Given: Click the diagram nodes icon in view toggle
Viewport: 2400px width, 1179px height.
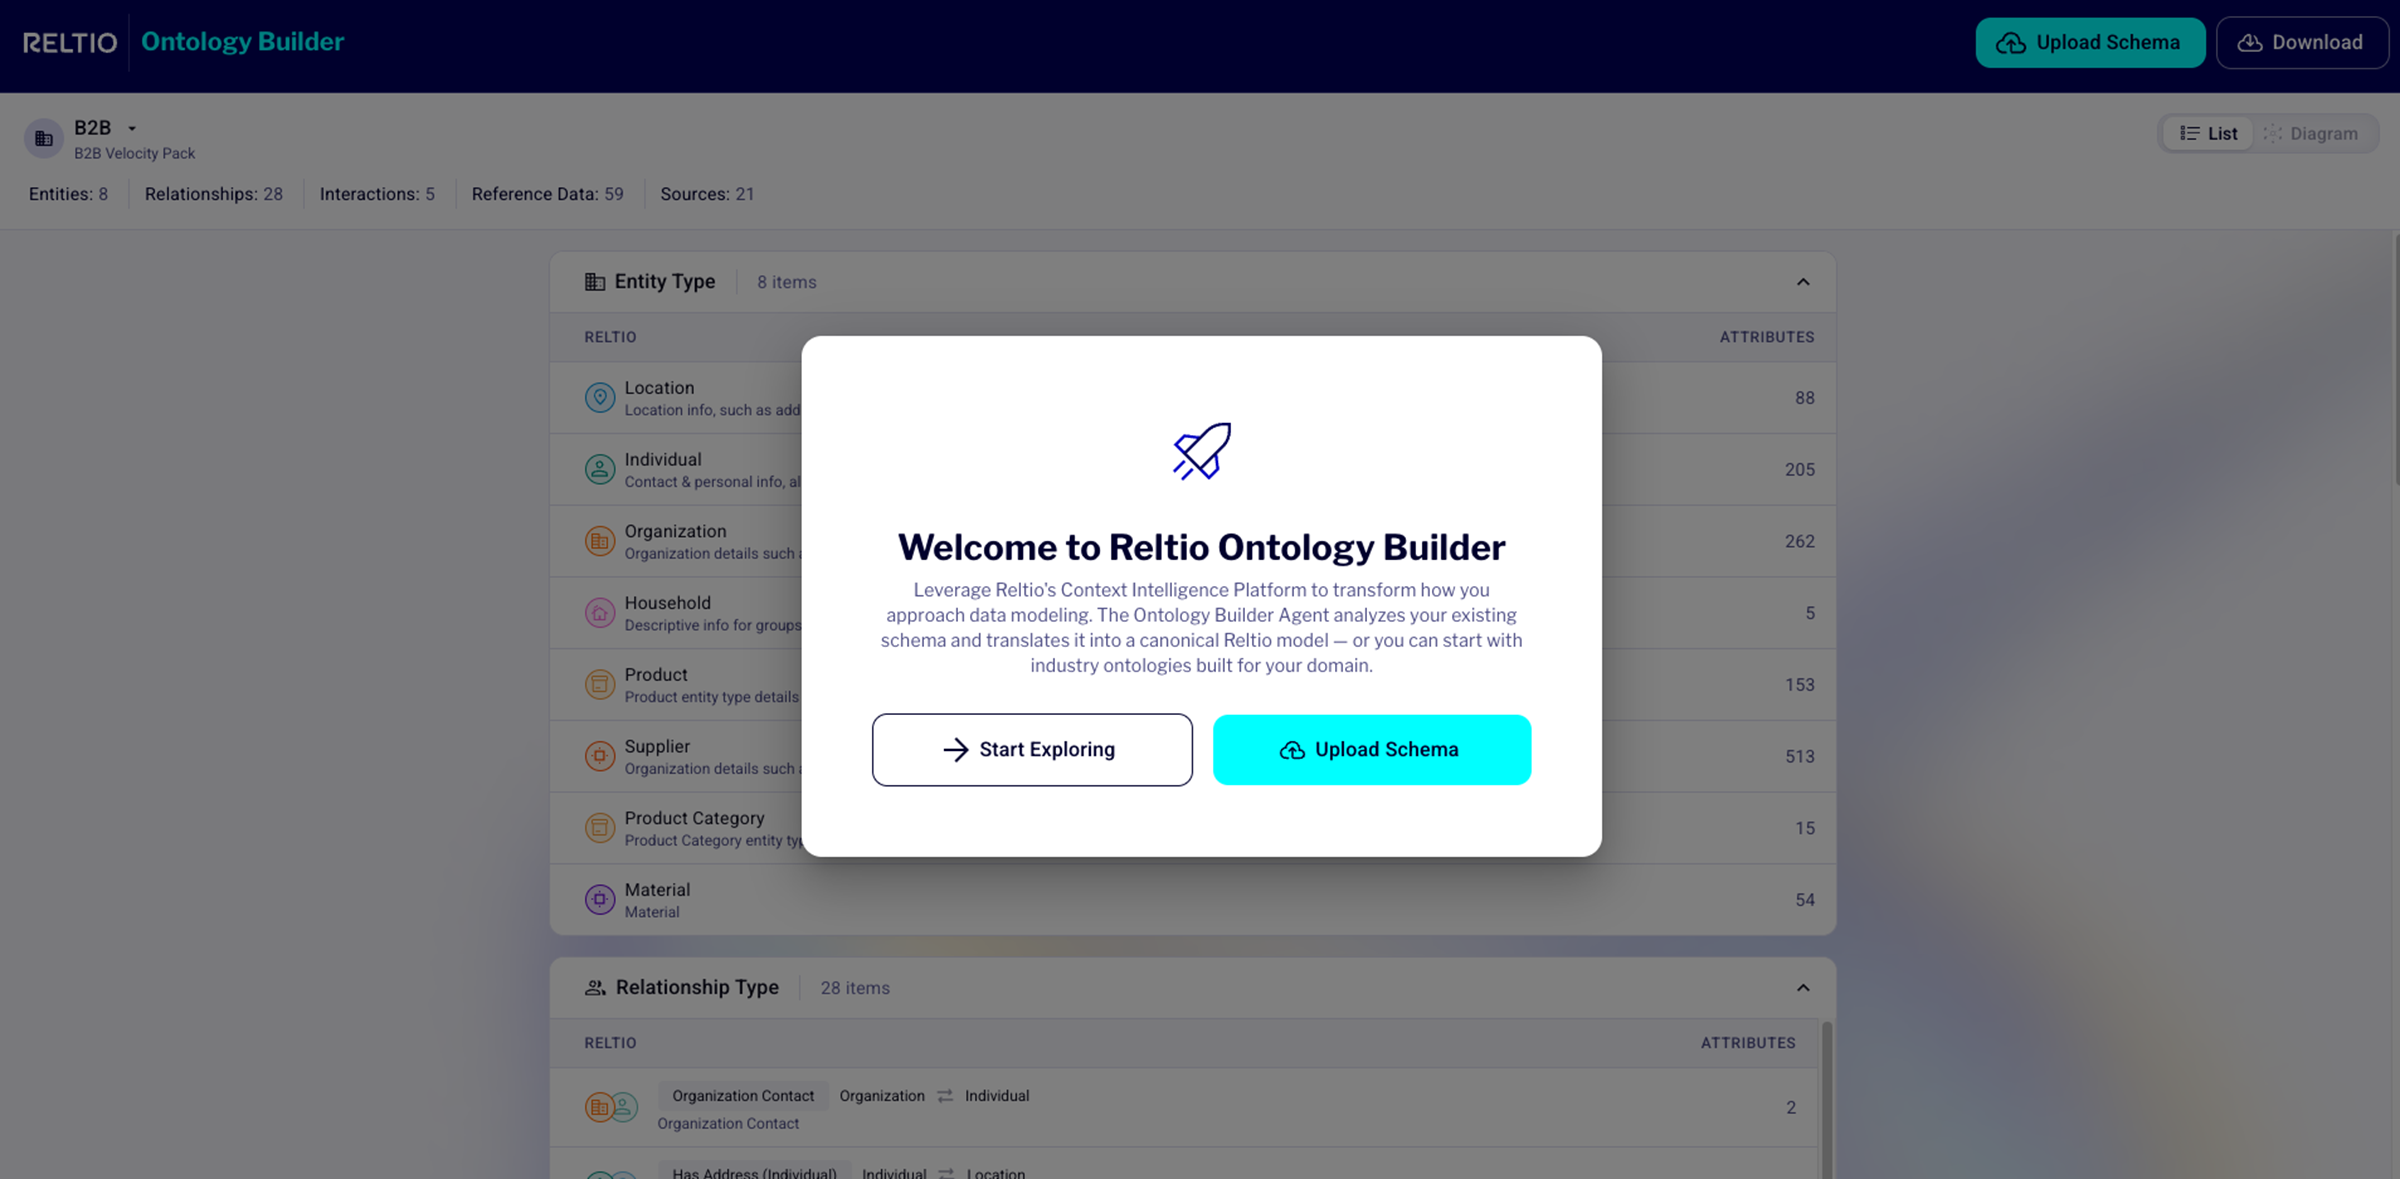Looking at the screenshot, I should (x=2273, y=133).
